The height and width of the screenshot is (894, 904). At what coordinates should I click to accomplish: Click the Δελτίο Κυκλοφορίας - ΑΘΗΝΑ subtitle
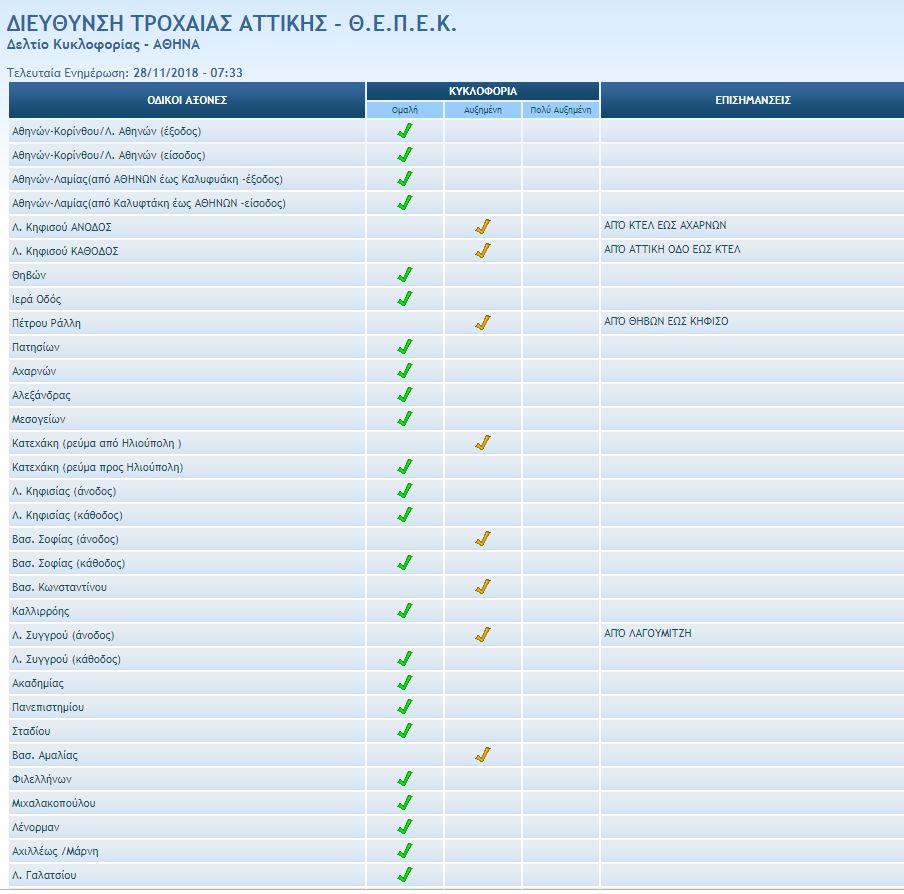tap(89, 45)
